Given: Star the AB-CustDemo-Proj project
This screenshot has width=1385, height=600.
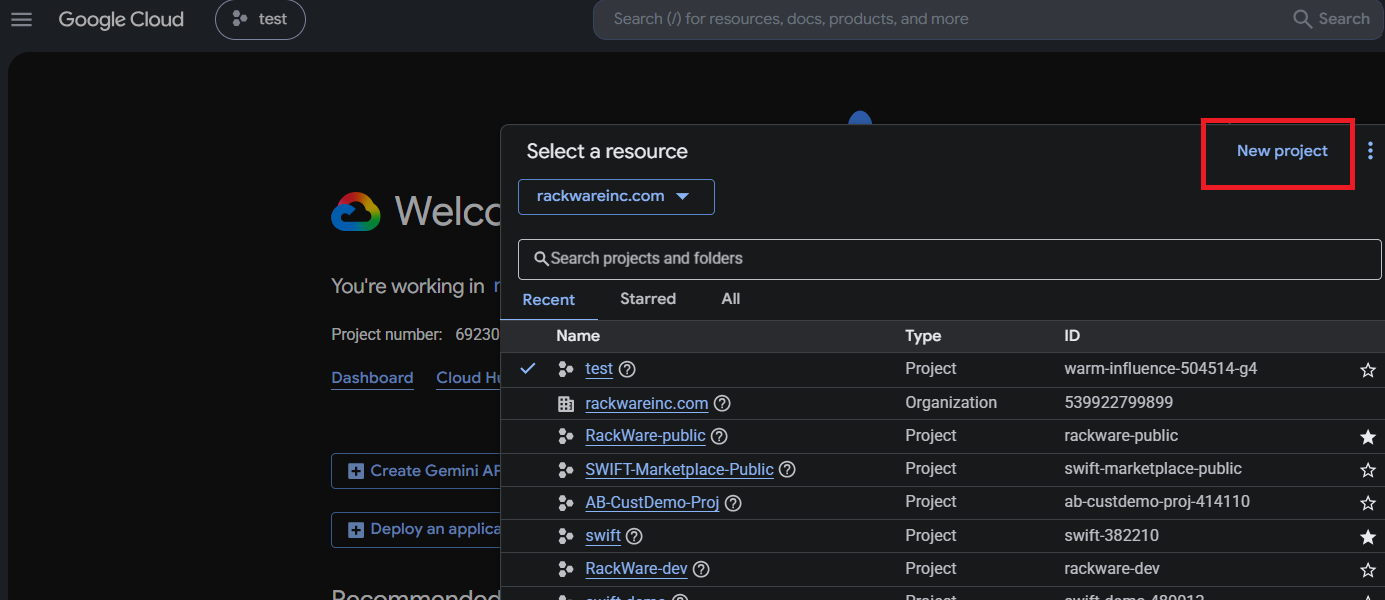Looking at the screenshot, I should [x=1368, y=503].
